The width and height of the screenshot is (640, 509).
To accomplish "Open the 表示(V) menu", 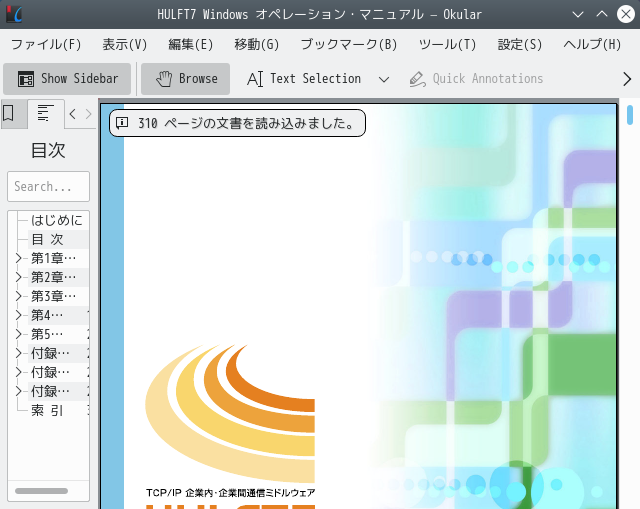I will (x=124, y=44).
